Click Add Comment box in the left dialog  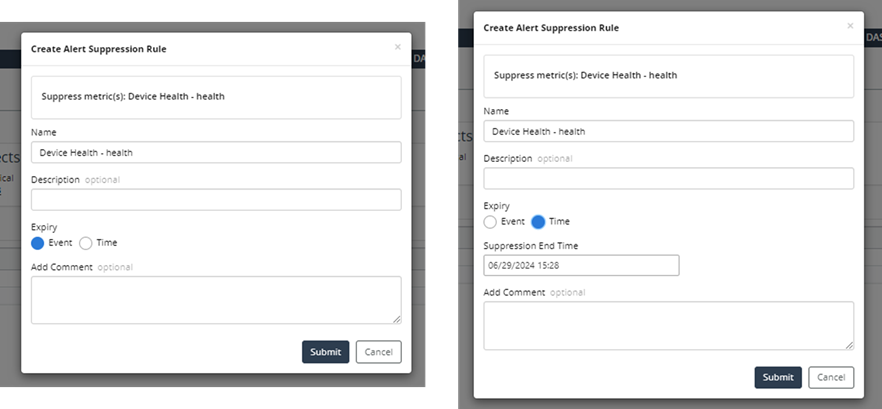pyautogui.click(x=216, y=300)
